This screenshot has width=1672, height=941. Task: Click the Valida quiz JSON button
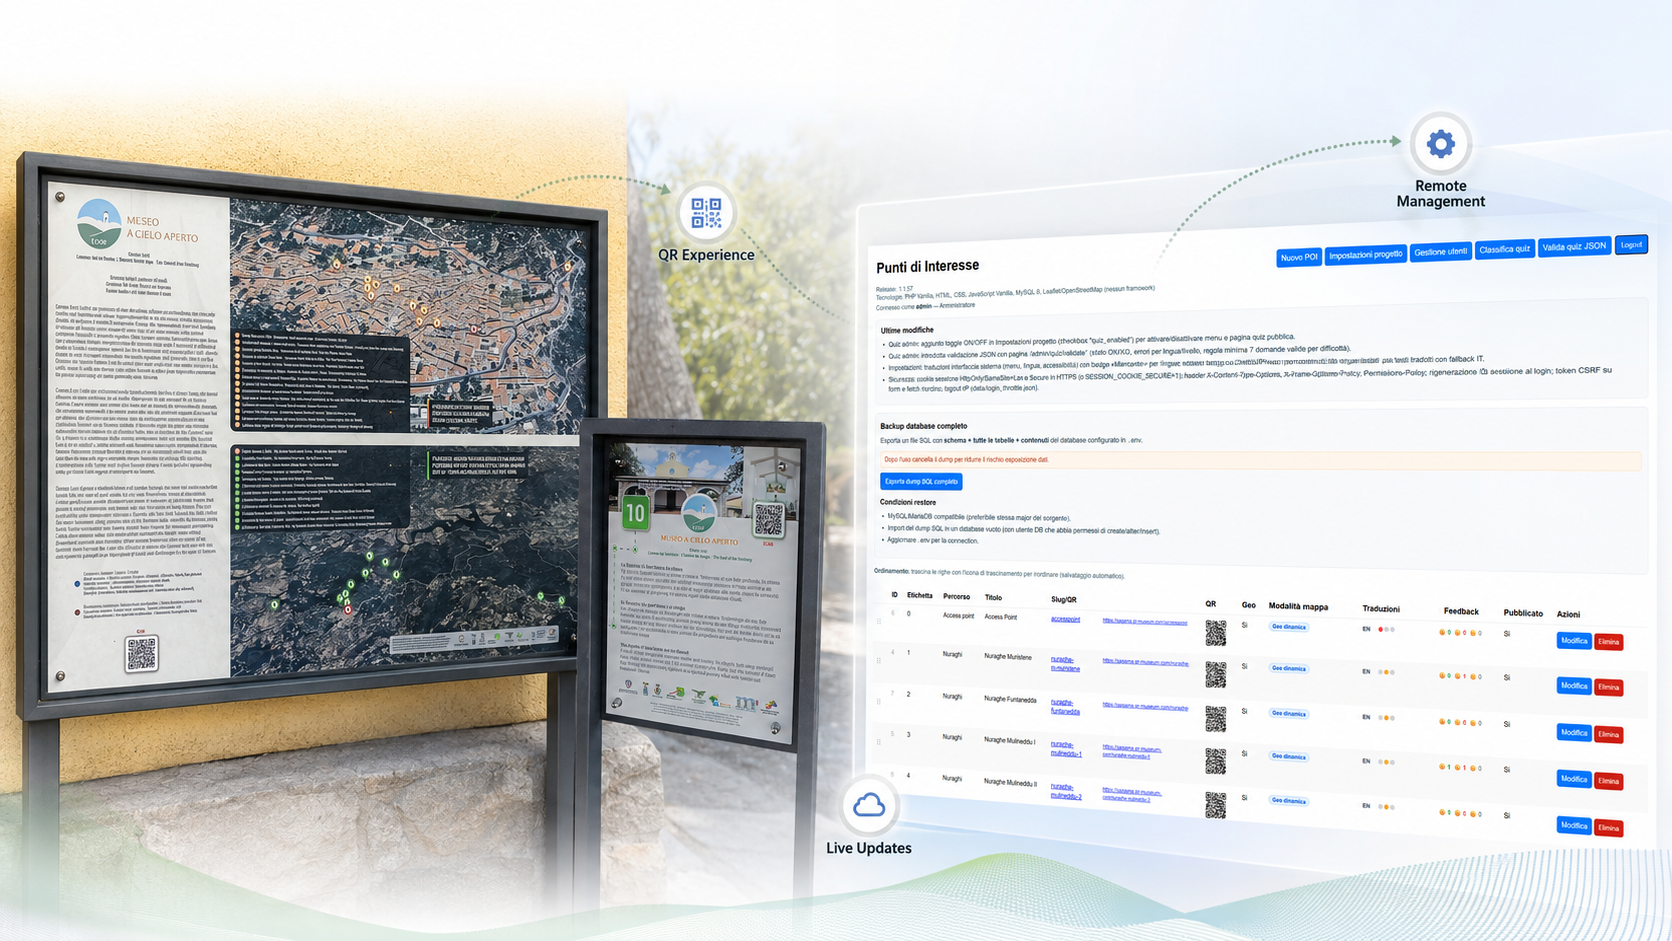pyautogui.click(x=1574, y=246)
